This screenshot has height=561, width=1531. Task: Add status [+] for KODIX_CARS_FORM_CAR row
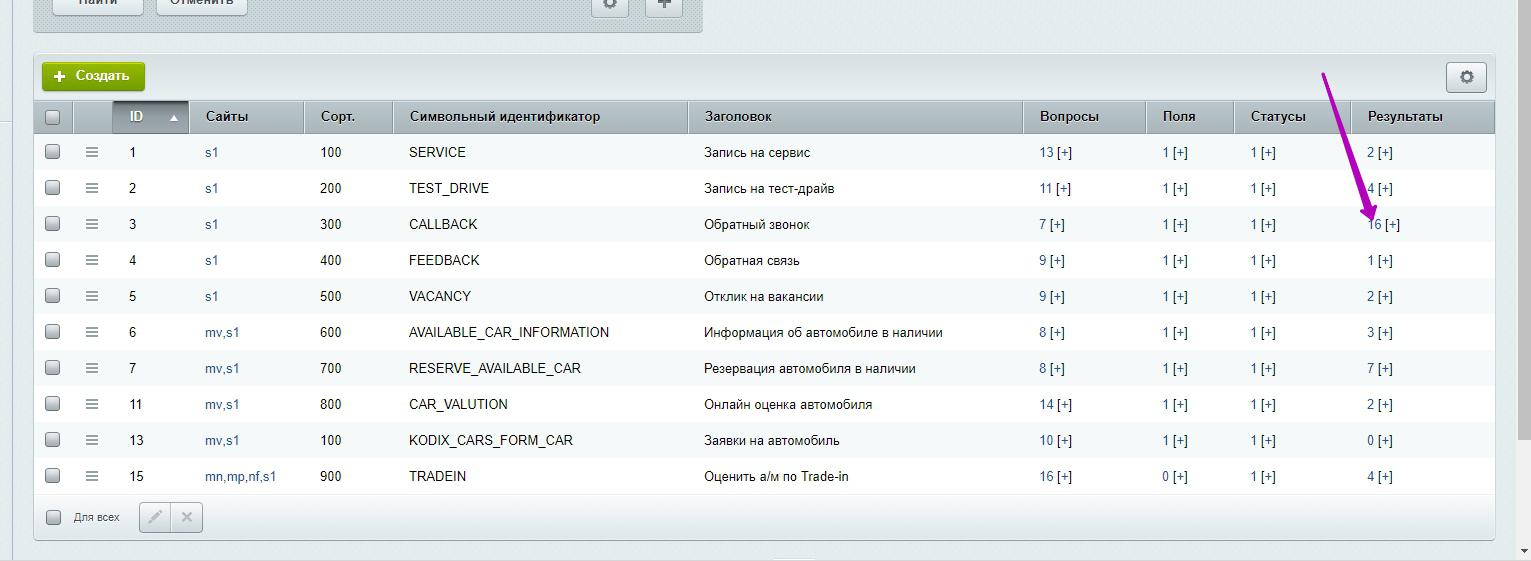[1268, 441]
